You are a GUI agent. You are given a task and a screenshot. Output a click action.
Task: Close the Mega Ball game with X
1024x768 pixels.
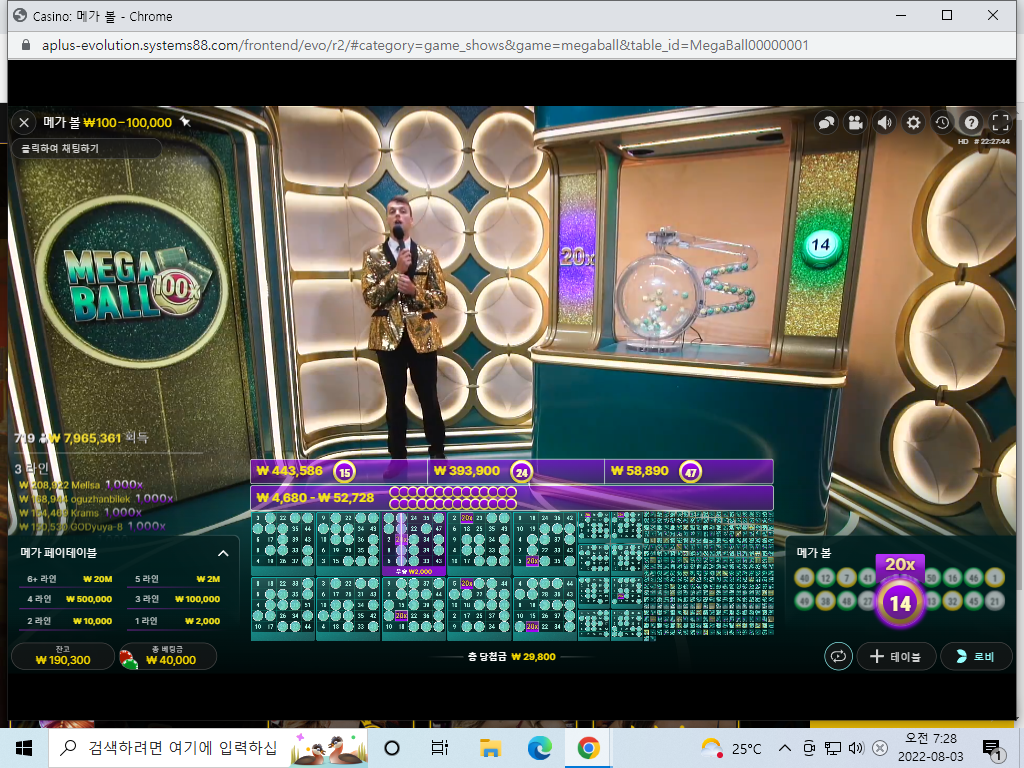tap(24, 123)
